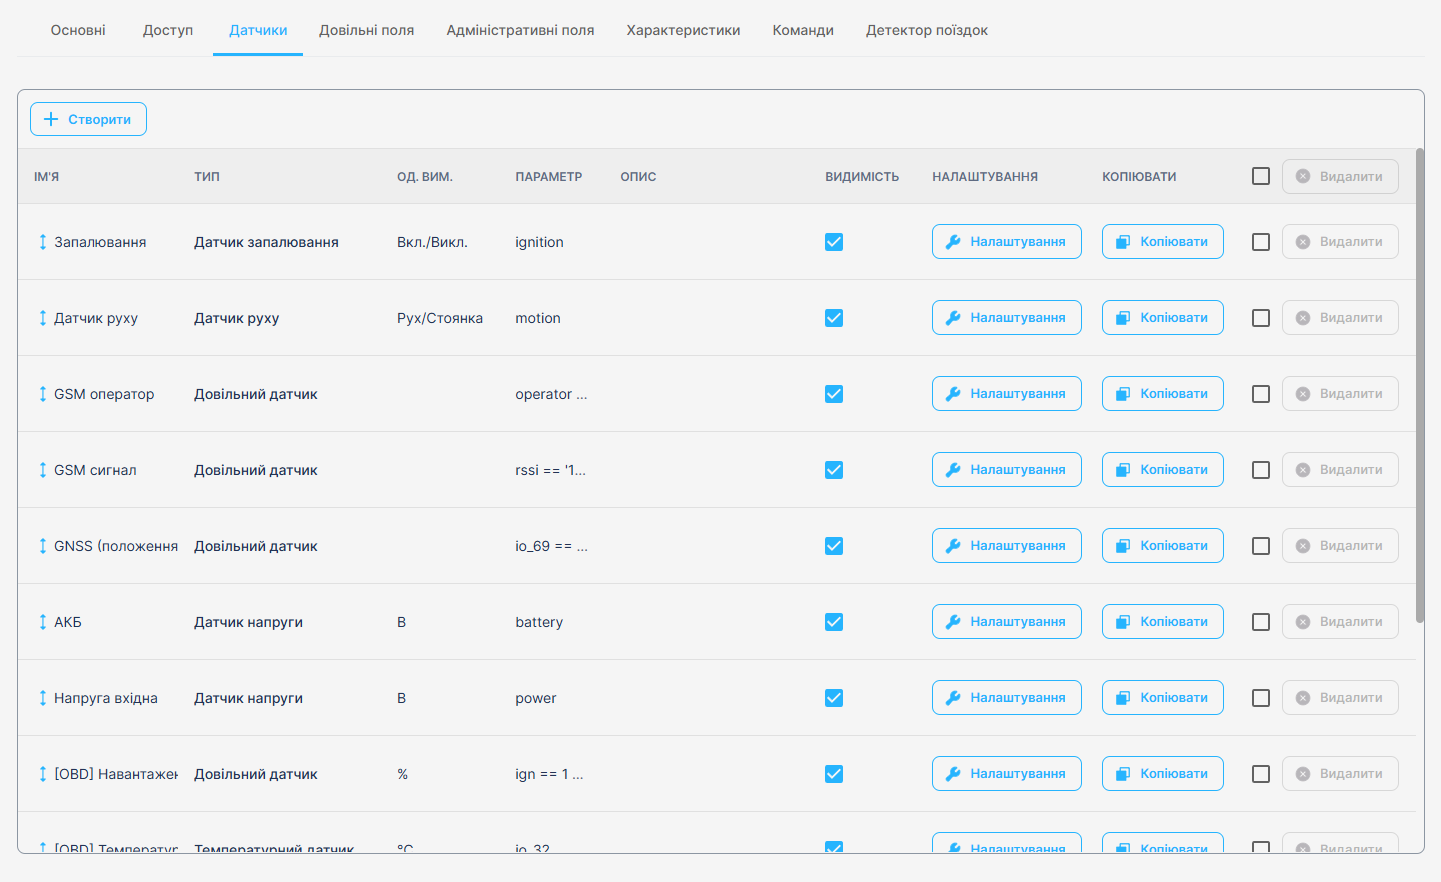Viewport: 1441px width, 882px height.
Task: Copy the GNSS sensor
Action: (x=1162, y=546)
